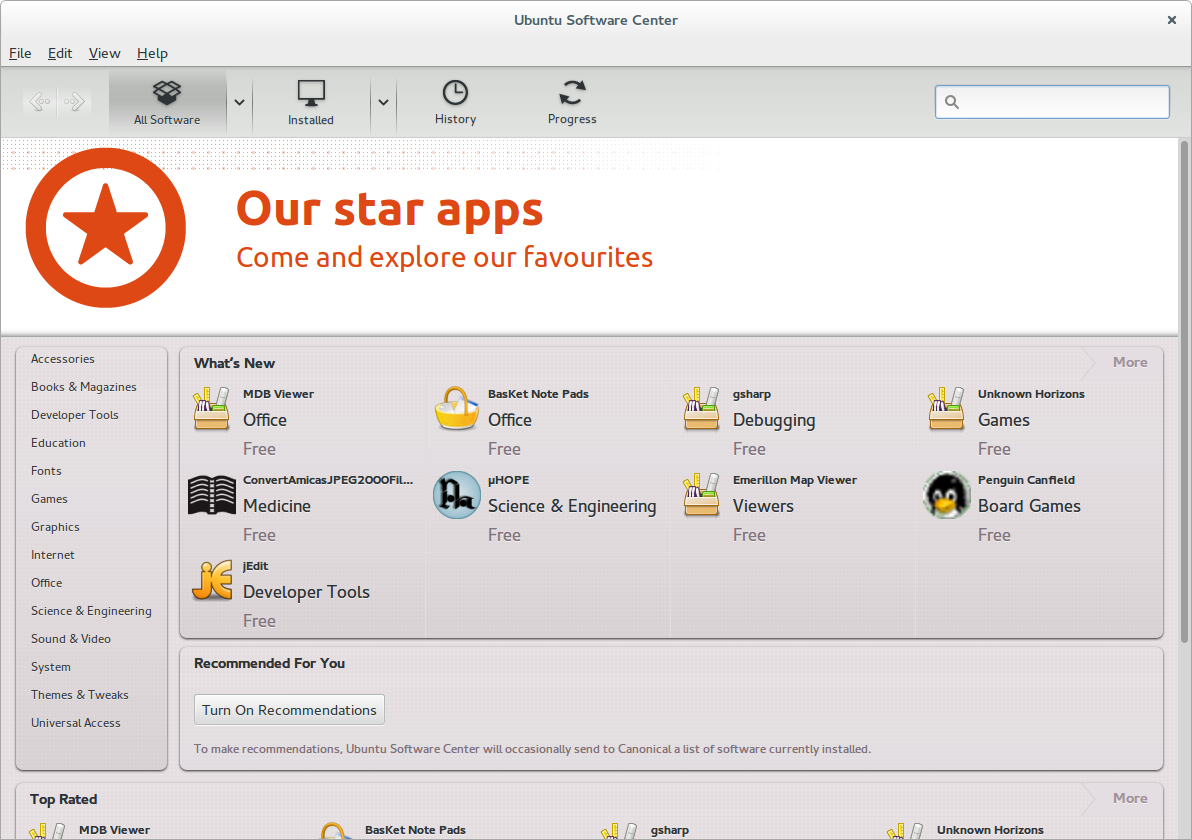Screen dimensions: 1192x840
Task: Open the Office category in sidebar
Action: 46,583
